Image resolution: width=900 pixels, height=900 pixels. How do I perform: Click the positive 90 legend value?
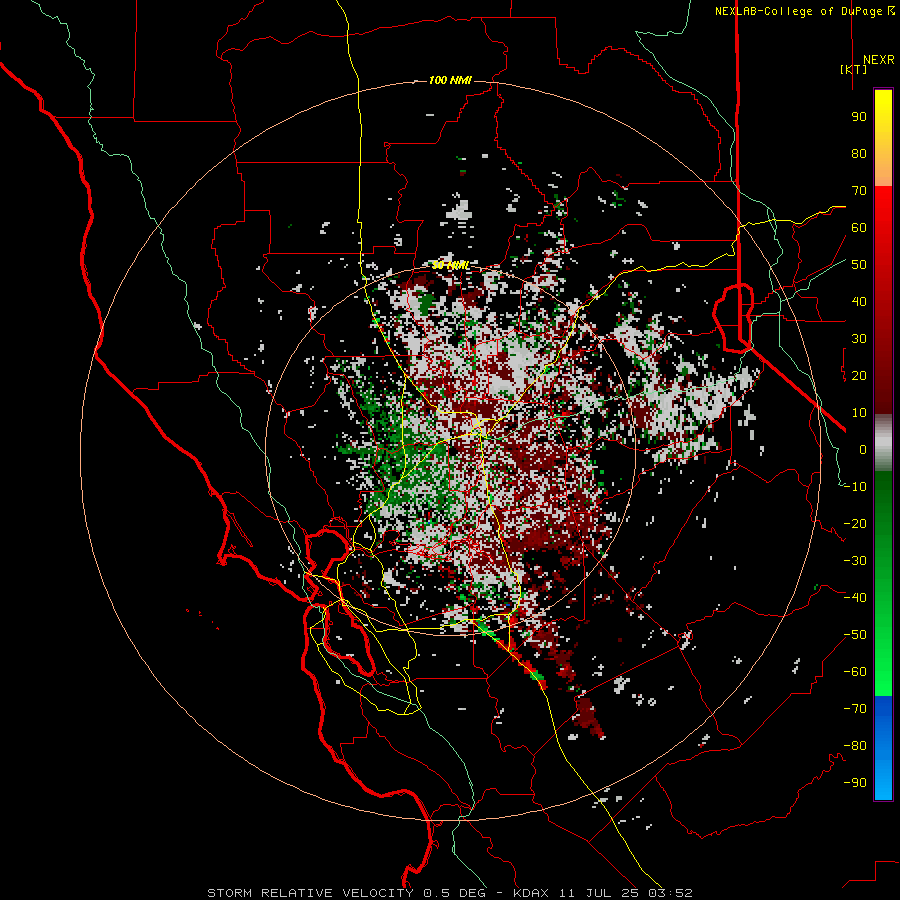coord(859,117)
